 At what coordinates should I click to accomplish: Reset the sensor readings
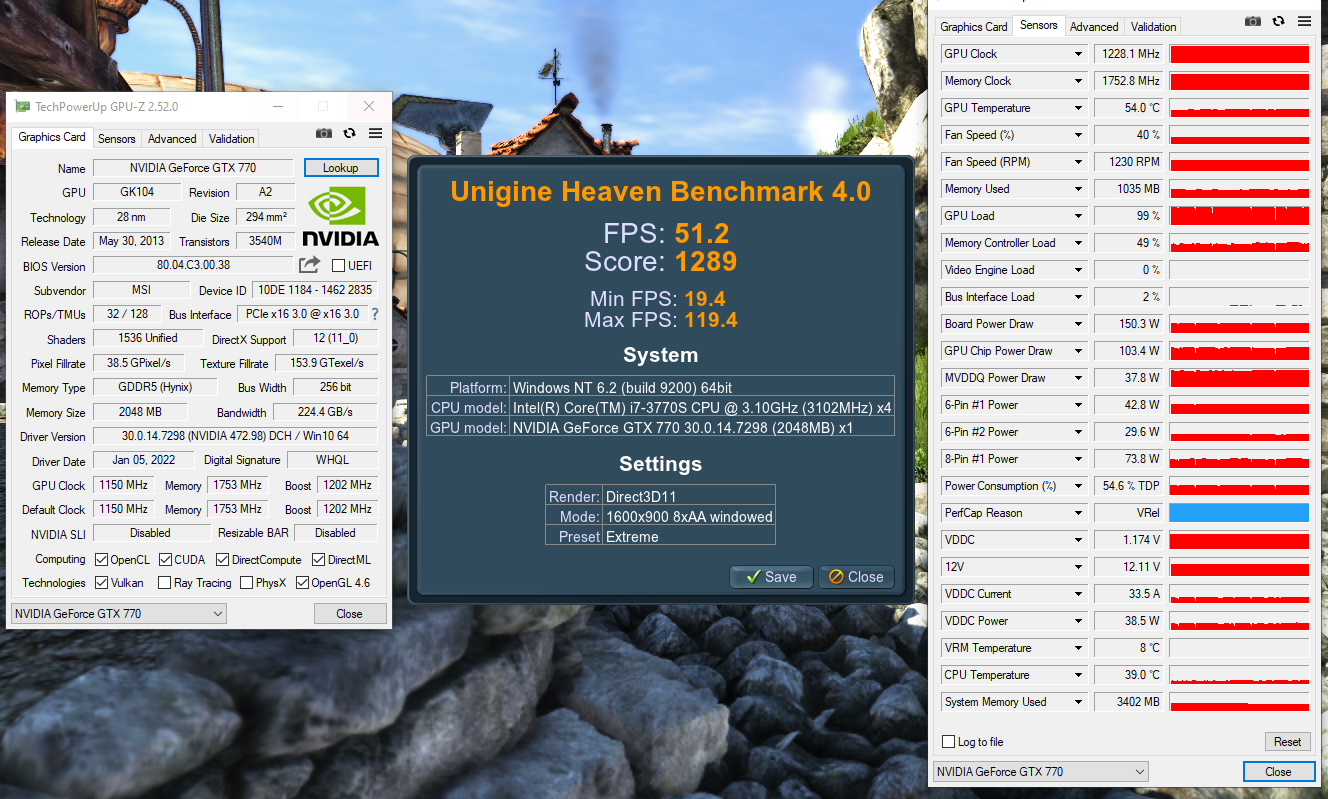[x=1287, y=742]
